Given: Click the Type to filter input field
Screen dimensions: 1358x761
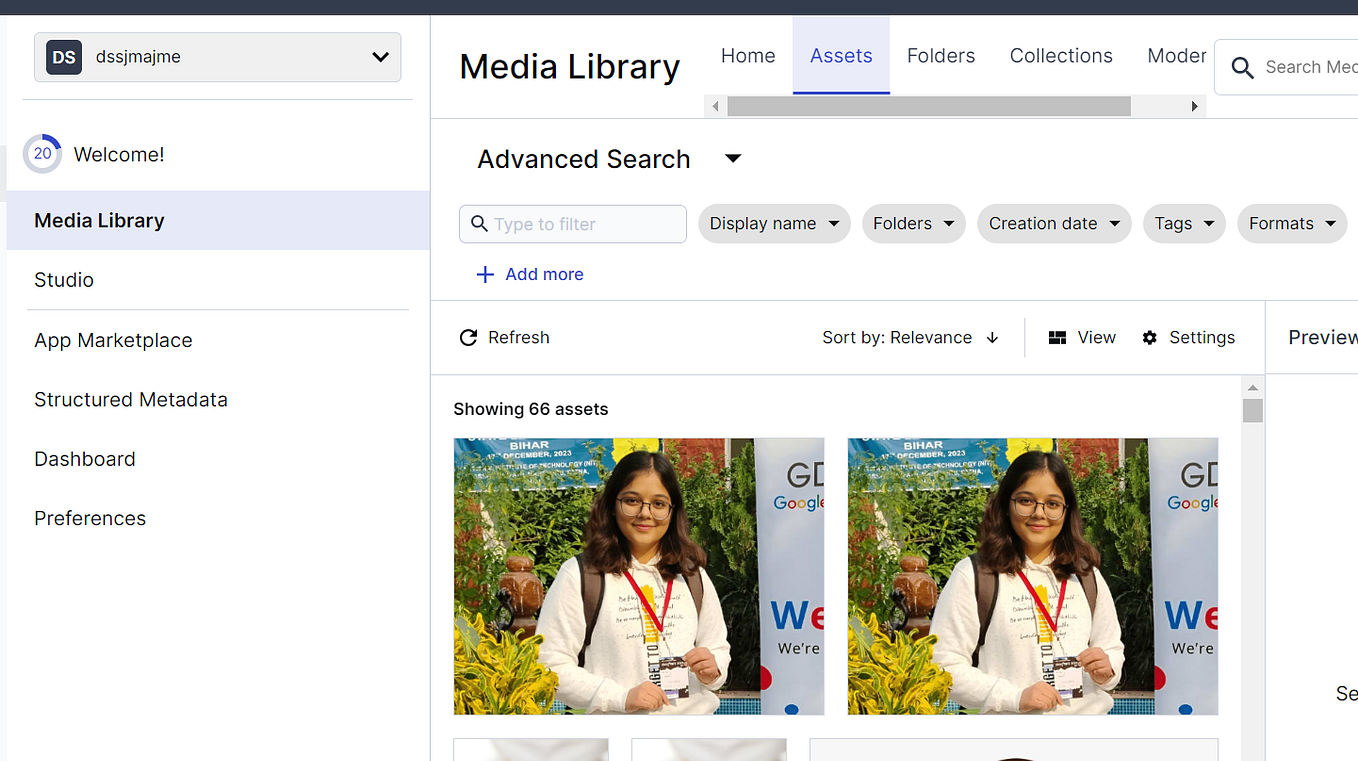Looking at the screenshot, I should (572, 223).
